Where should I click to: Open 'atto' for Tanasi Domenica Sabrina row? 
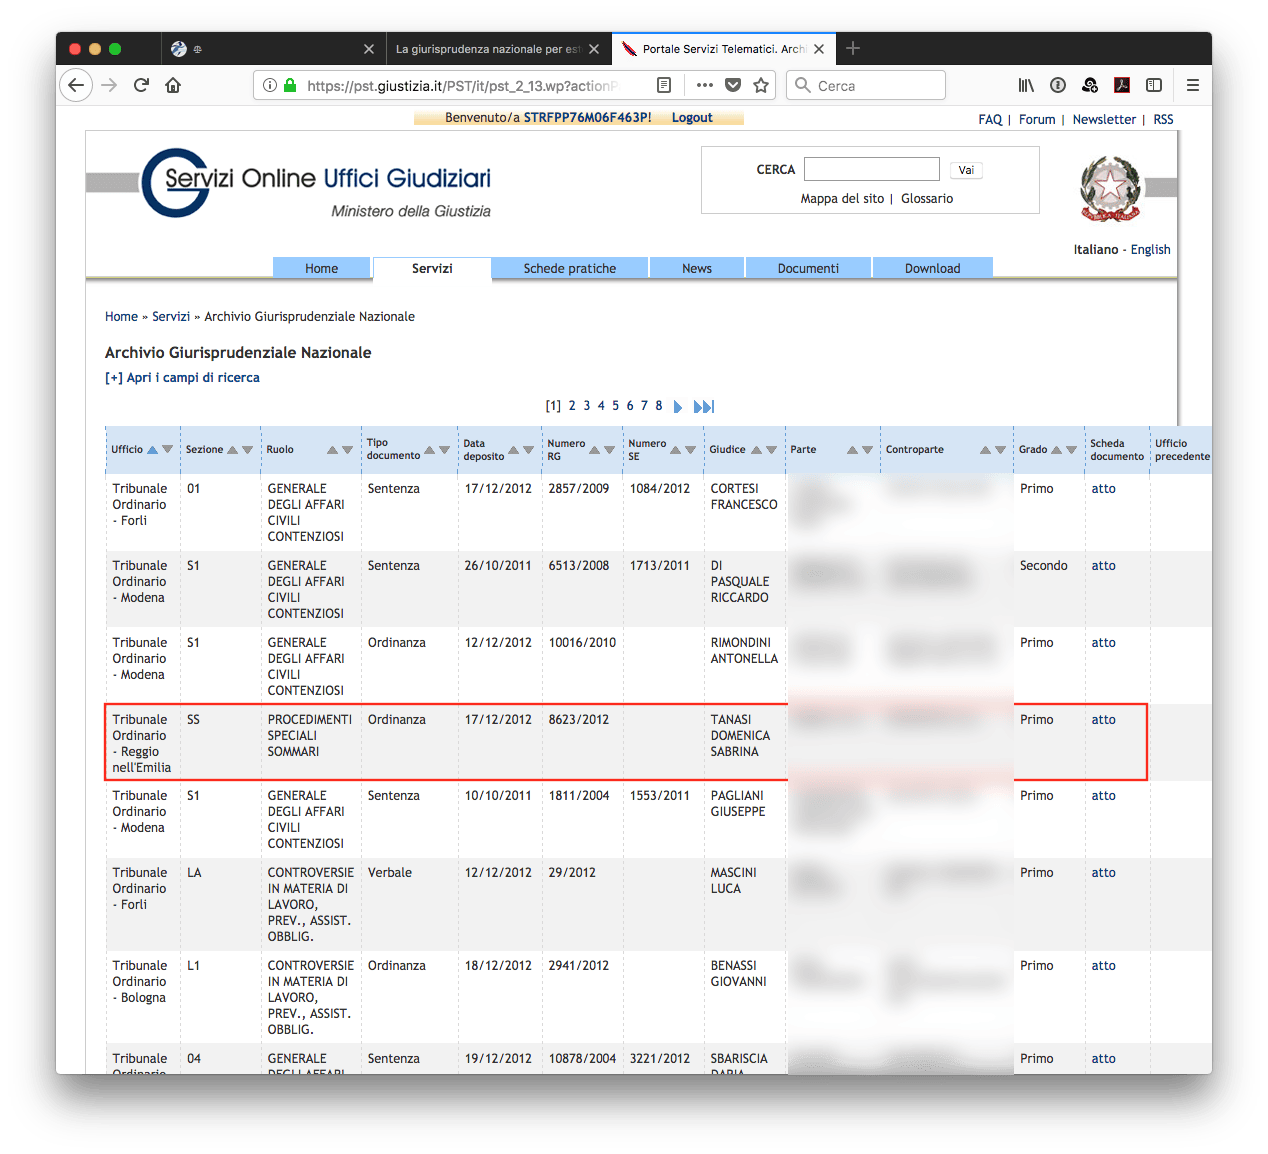(x=1103, y=720)
